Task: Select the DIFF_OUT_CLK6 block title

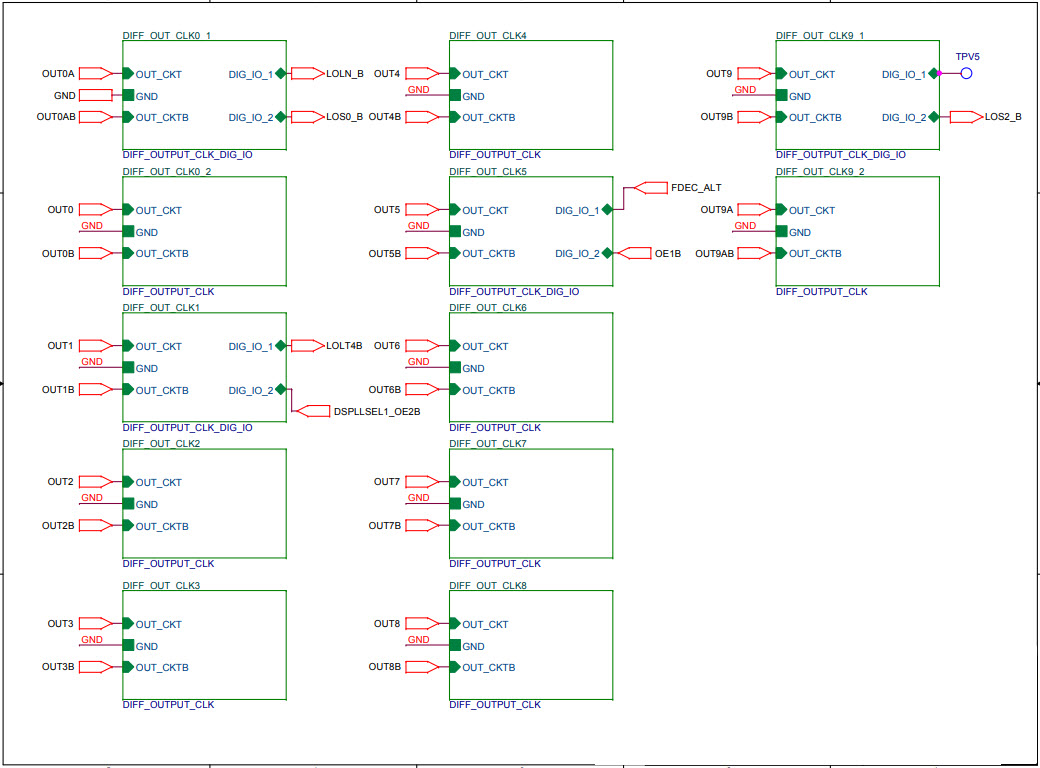Action: tap(488, 307)
